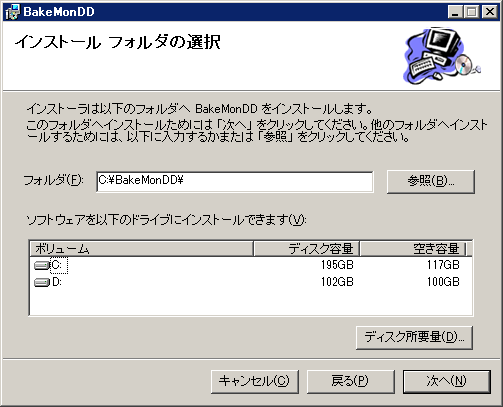Click the 195GB disk size value
503x407 pixels.
point(337,265)
